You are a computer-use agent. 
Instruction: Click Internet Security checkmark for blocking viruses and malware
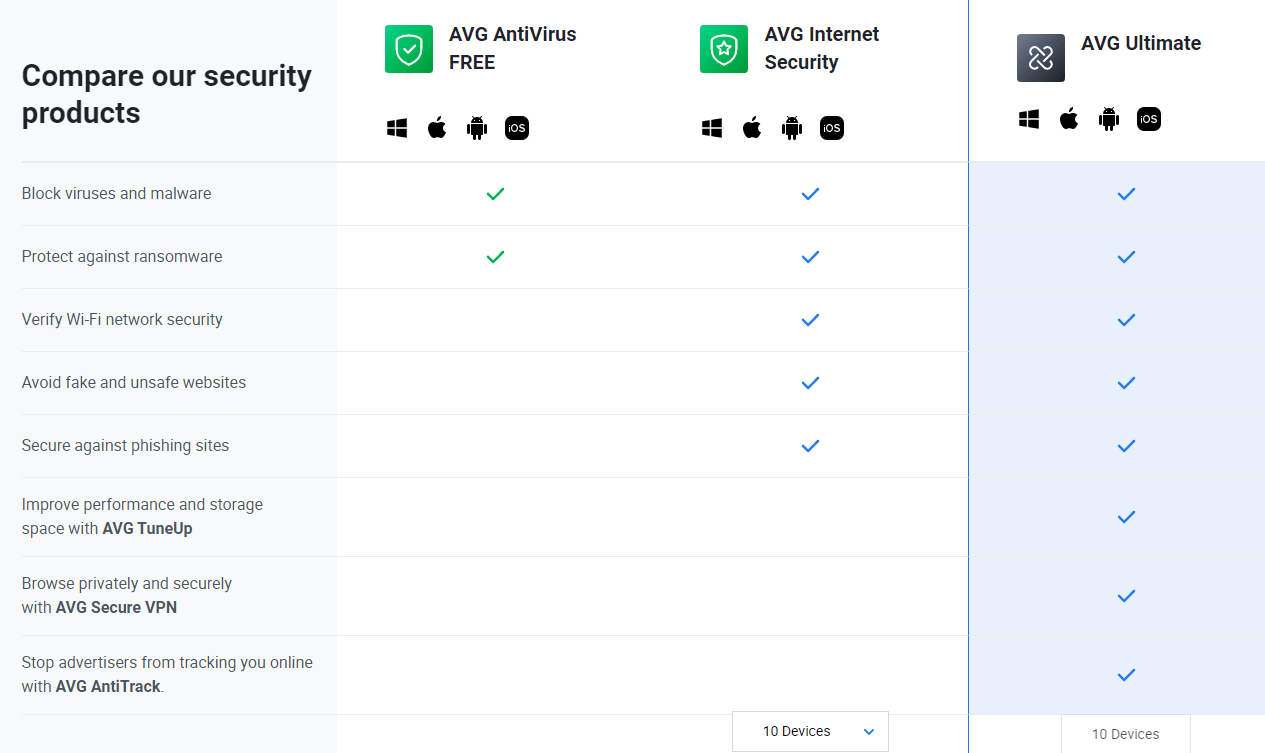pos(810,194)
